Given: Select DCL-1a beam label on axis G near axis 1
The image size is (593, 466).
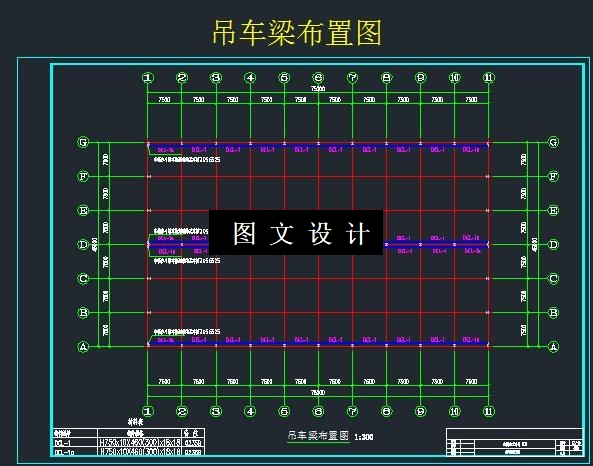Looking at the screenshot, I should pos(165,150).
